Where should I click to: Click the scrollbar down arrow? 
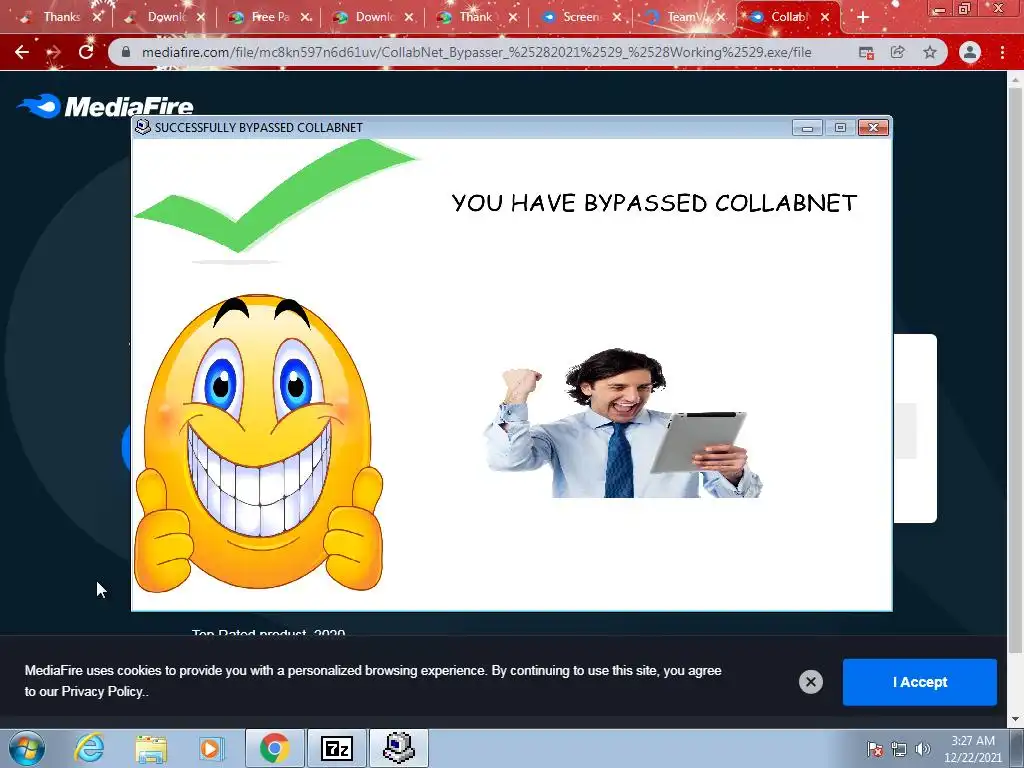1016,720
